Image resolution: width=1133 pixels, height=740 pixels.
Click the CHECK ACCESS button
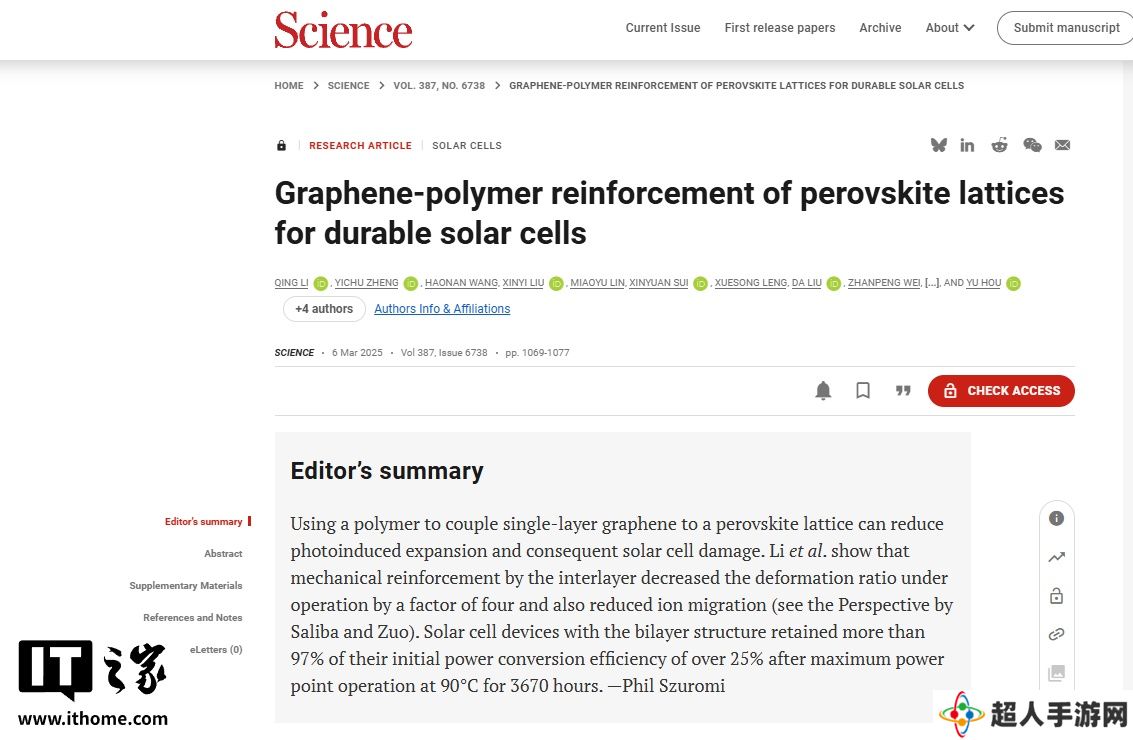pos(1001,391)
